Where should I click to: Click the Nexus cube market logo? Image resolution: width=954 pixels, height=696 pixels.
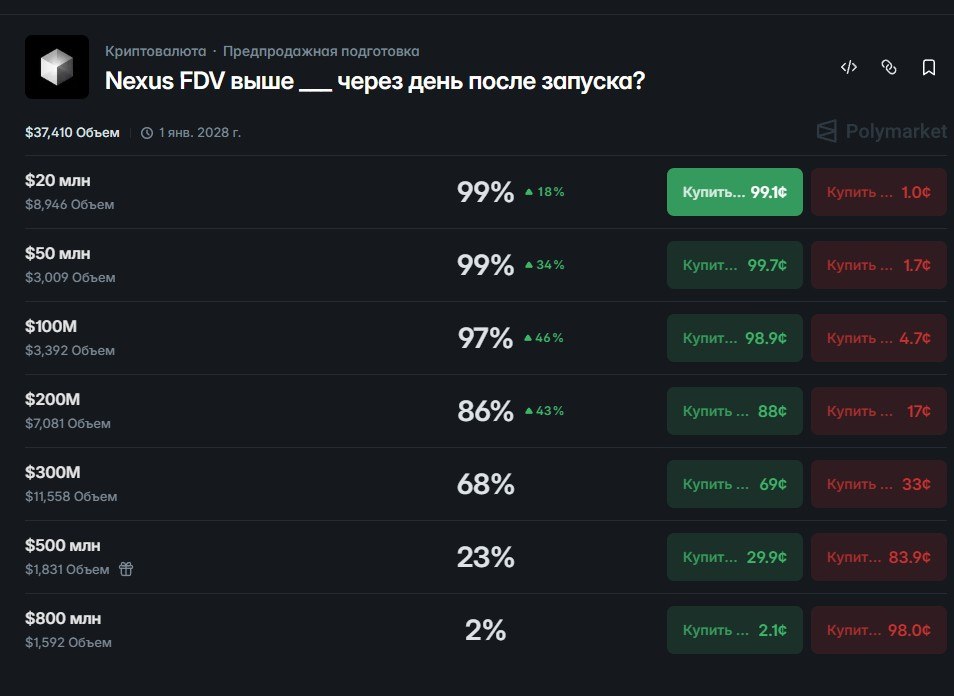[x=57, y=67]
